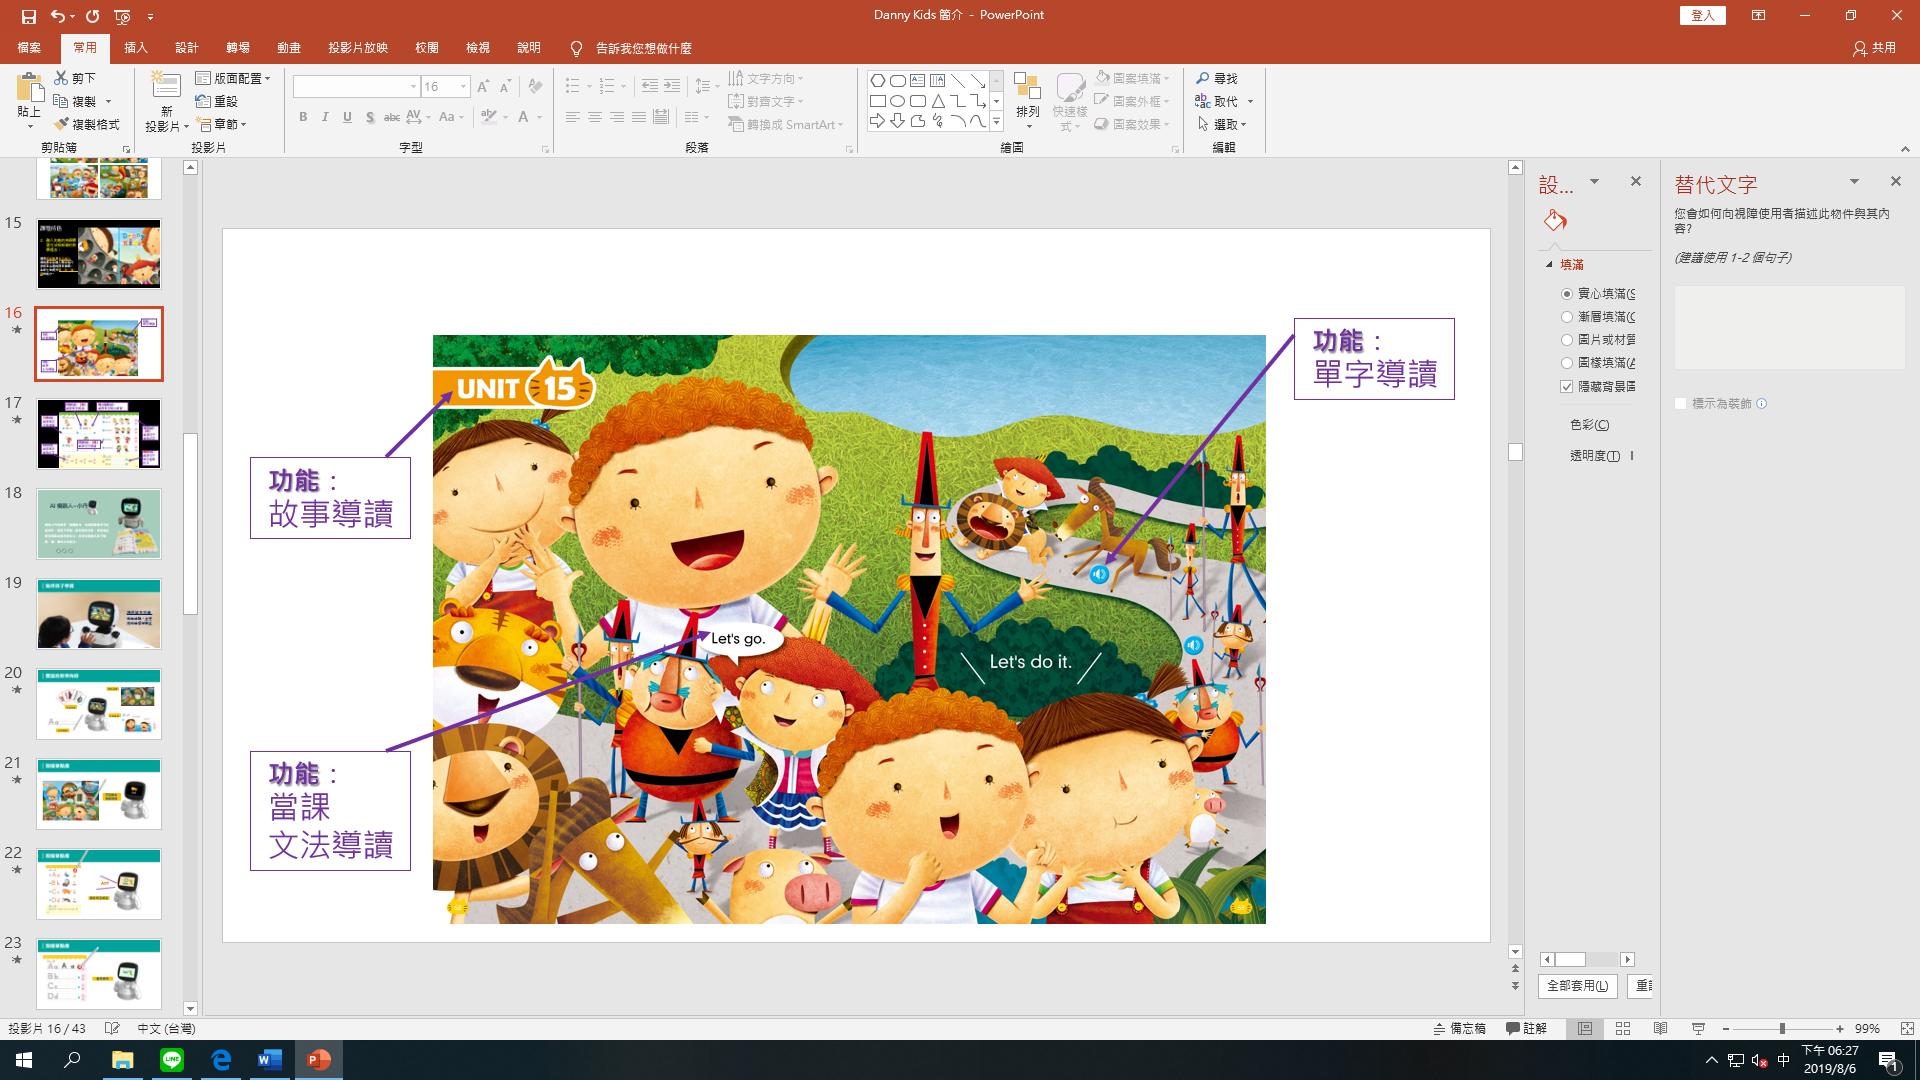This screenshot has height=1080, width=1920.
Task: Open Microsoft Edge from the taskbar
Action: 221,1060
